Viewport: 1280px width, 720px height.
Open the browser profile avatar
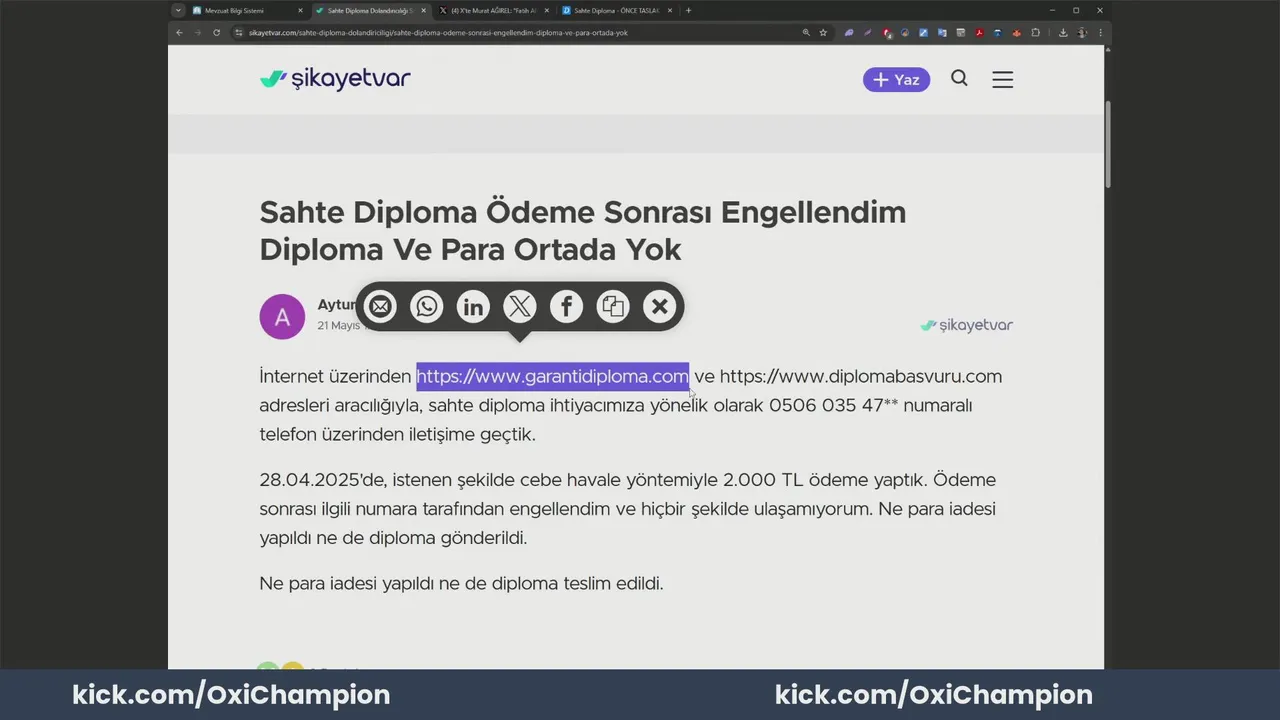1082,32
